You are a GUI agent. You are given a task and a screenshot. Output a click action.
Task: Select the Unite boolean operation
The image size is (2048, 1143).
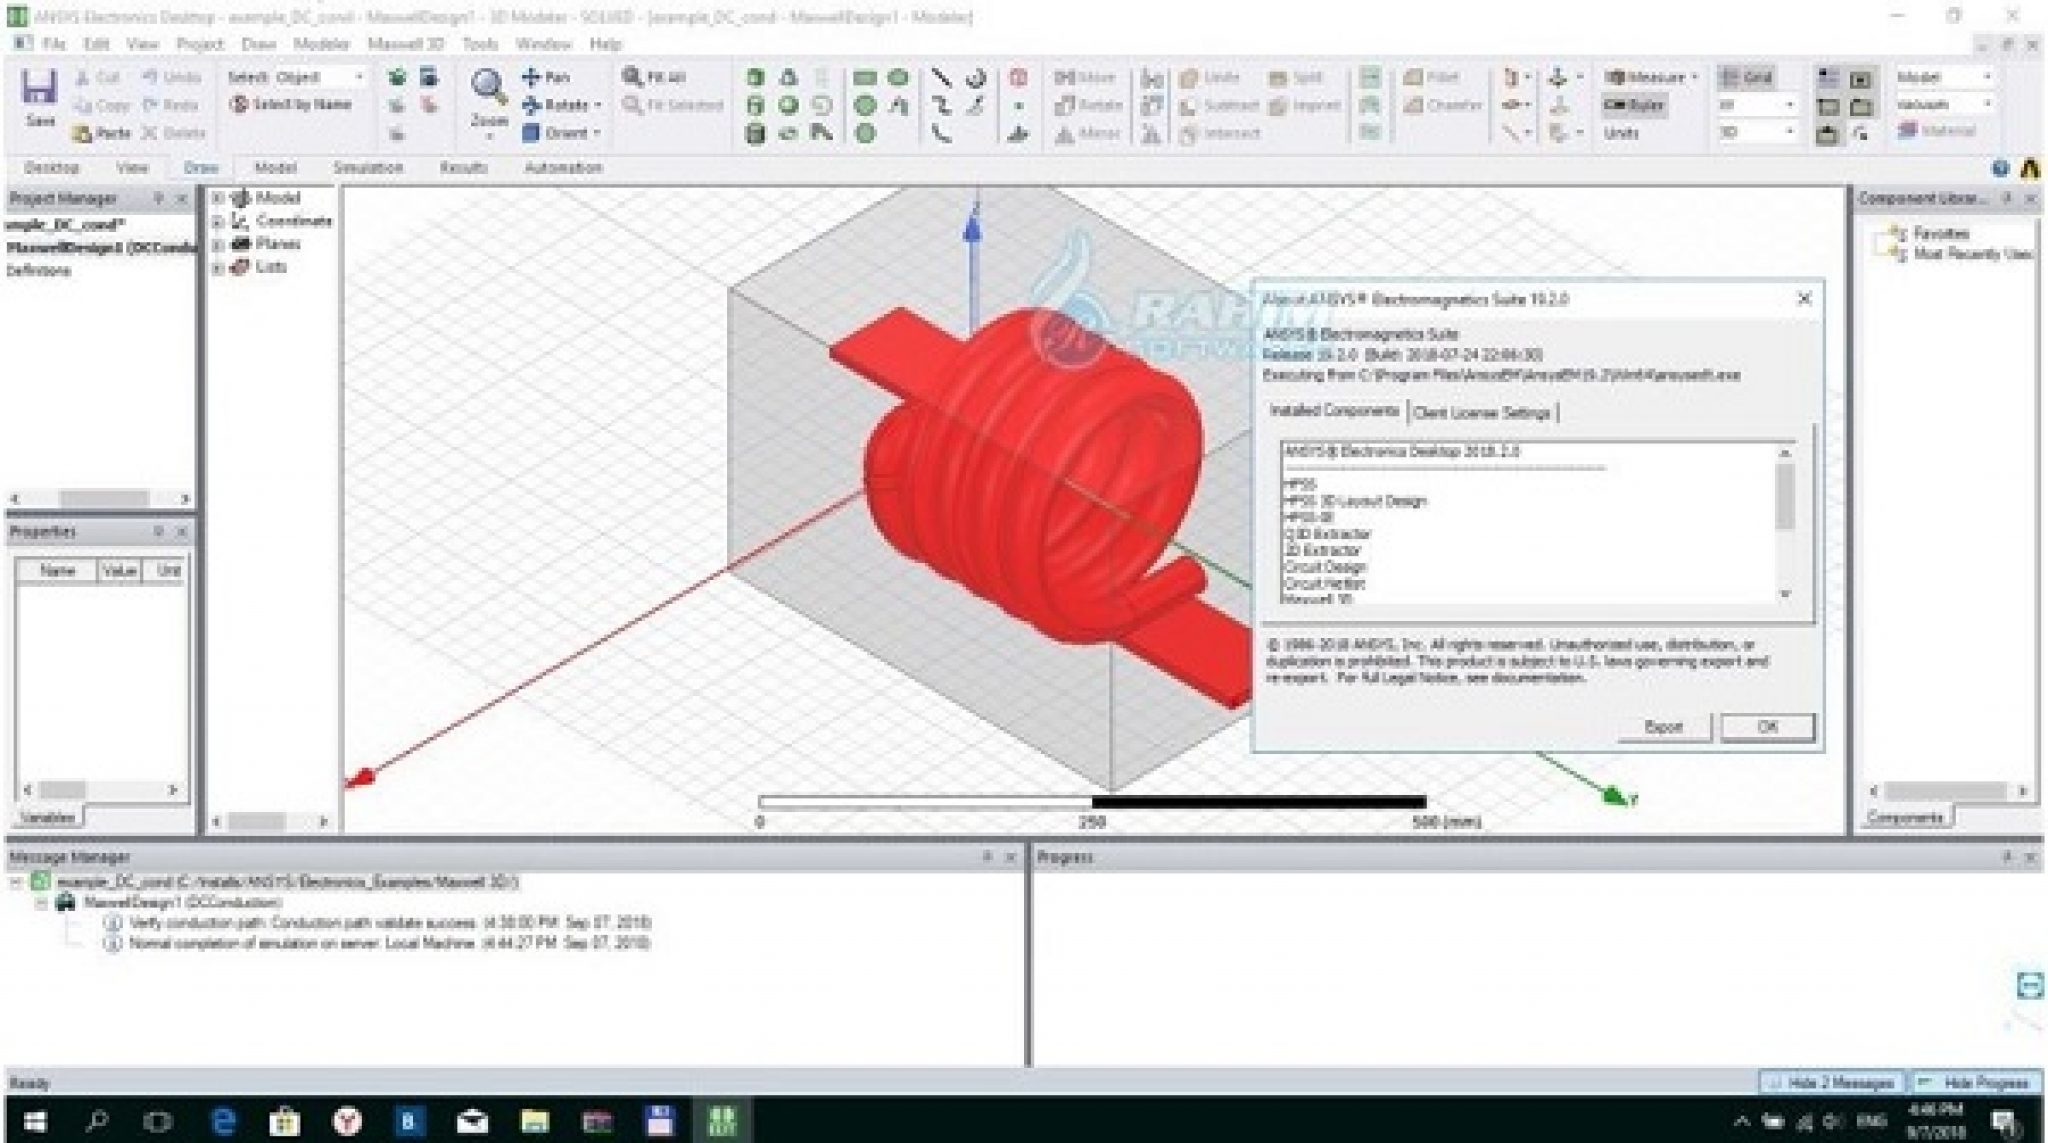(1215, 76)
